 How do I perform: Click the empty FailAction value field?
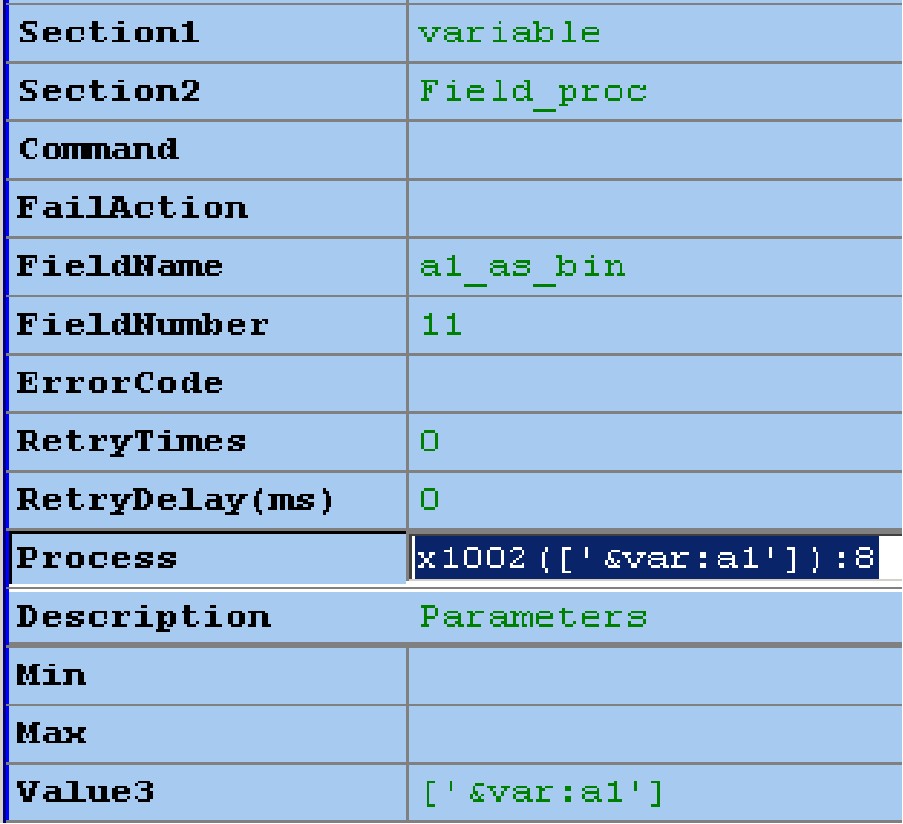pos(654,208)
